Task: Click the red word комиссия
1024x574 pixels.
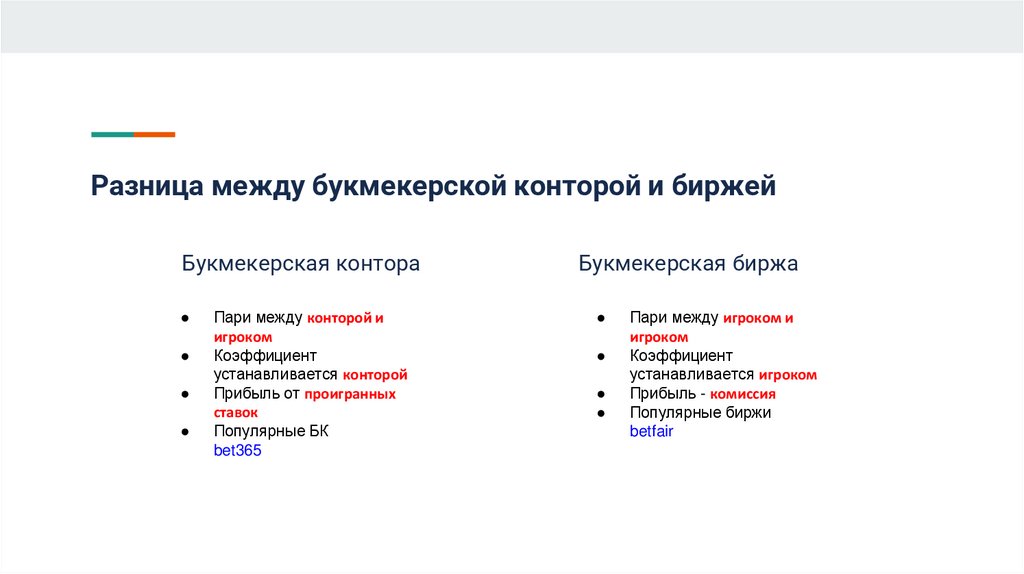Action: pyautogui.click(x=743, y=394)
